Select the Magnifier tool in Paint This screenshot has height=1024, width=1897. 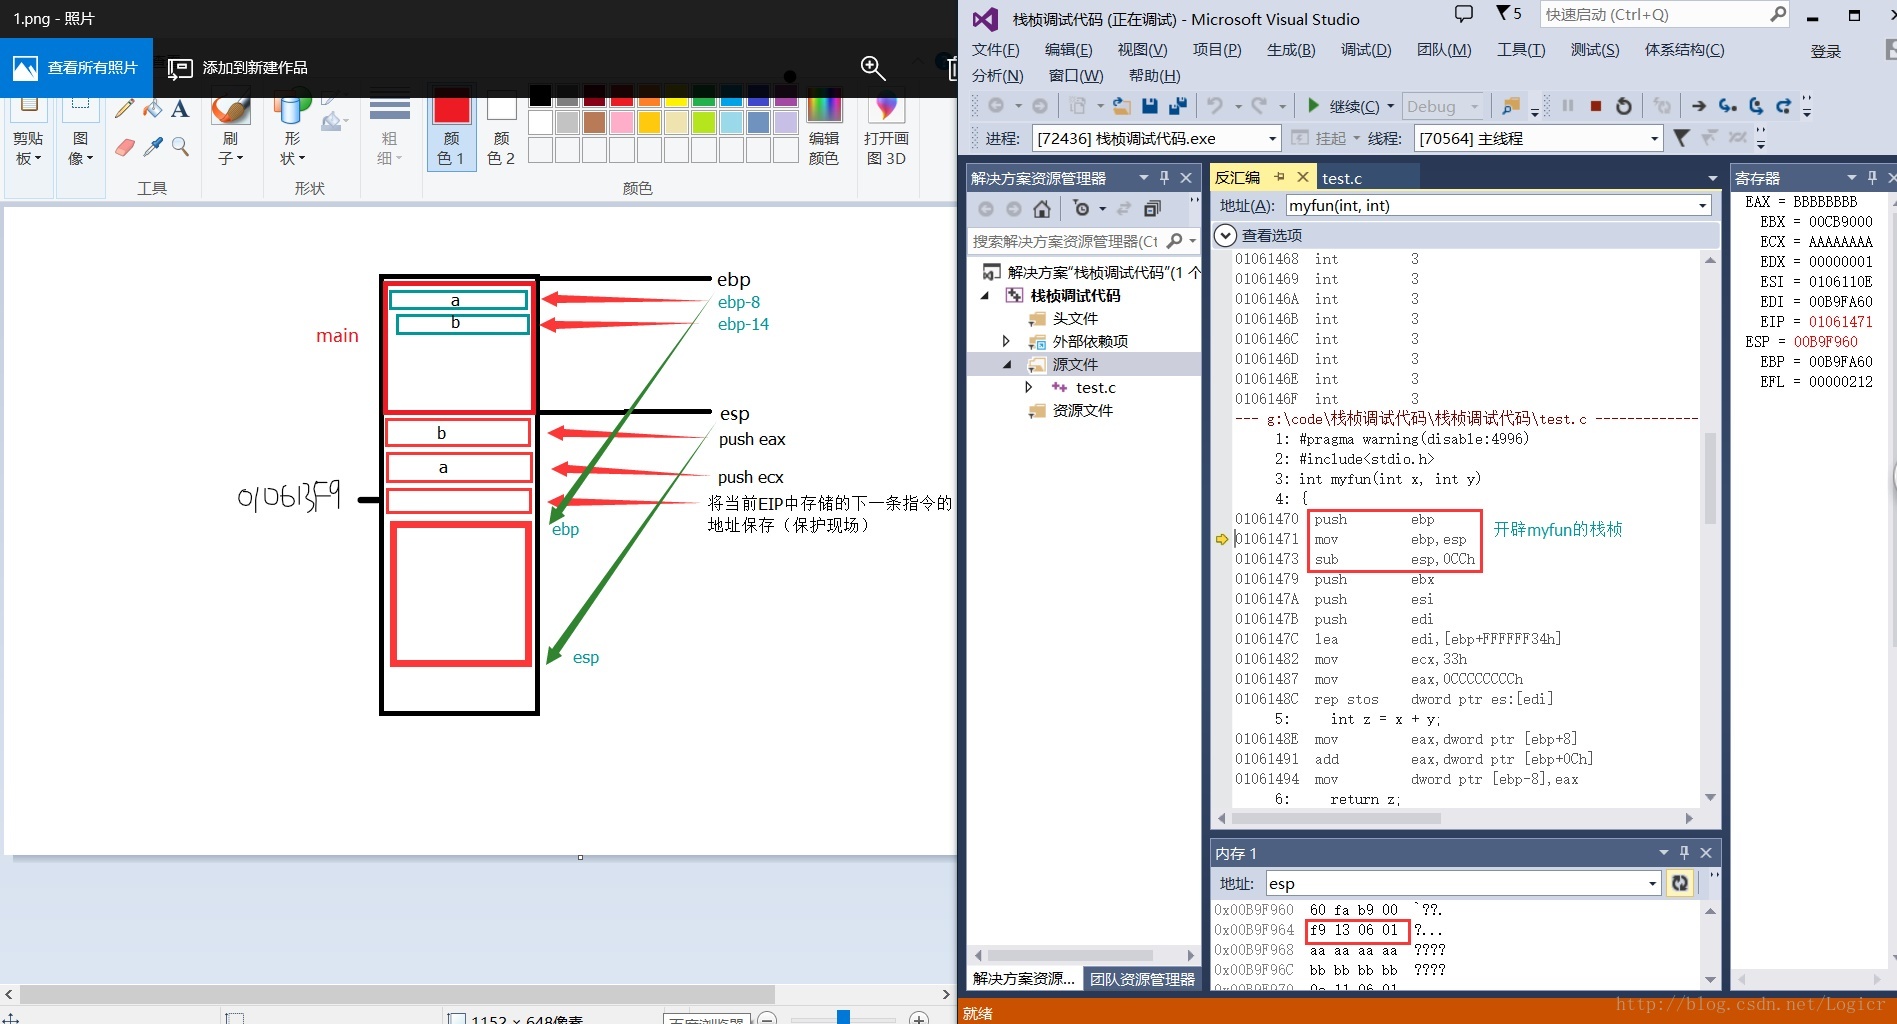pos(180,147)
